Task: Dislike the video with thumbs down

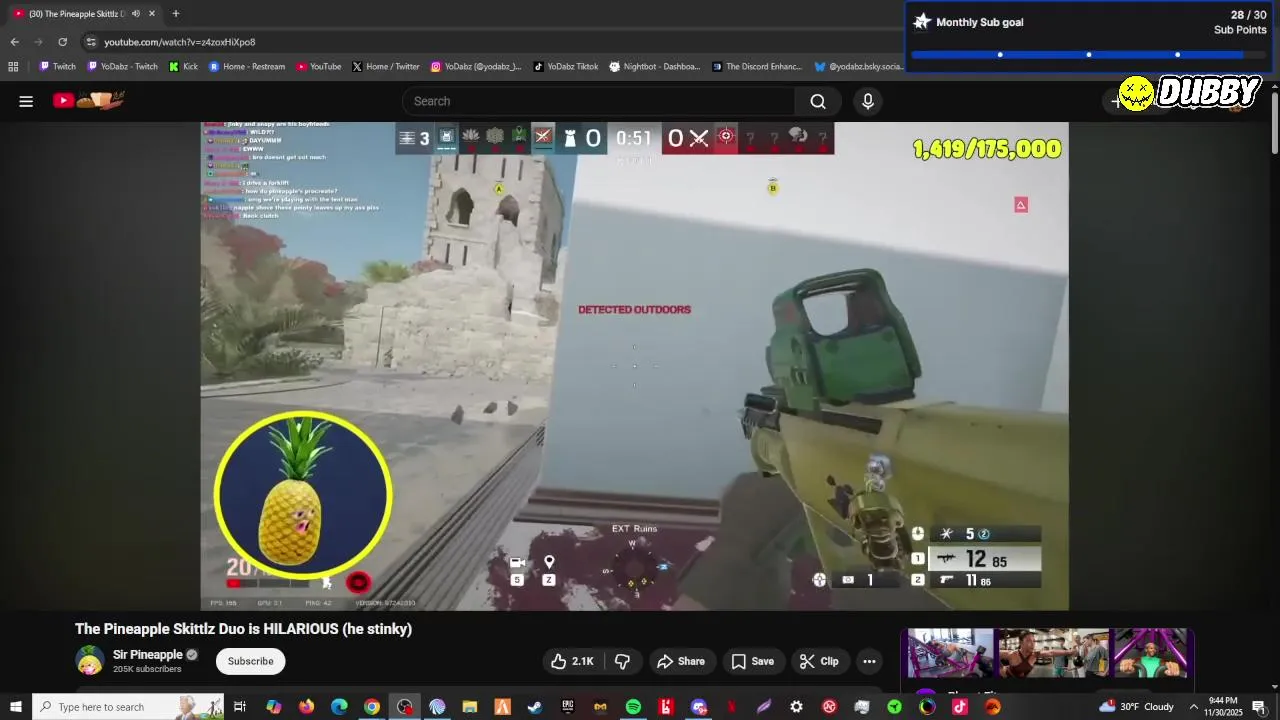Action: [622, 661]
